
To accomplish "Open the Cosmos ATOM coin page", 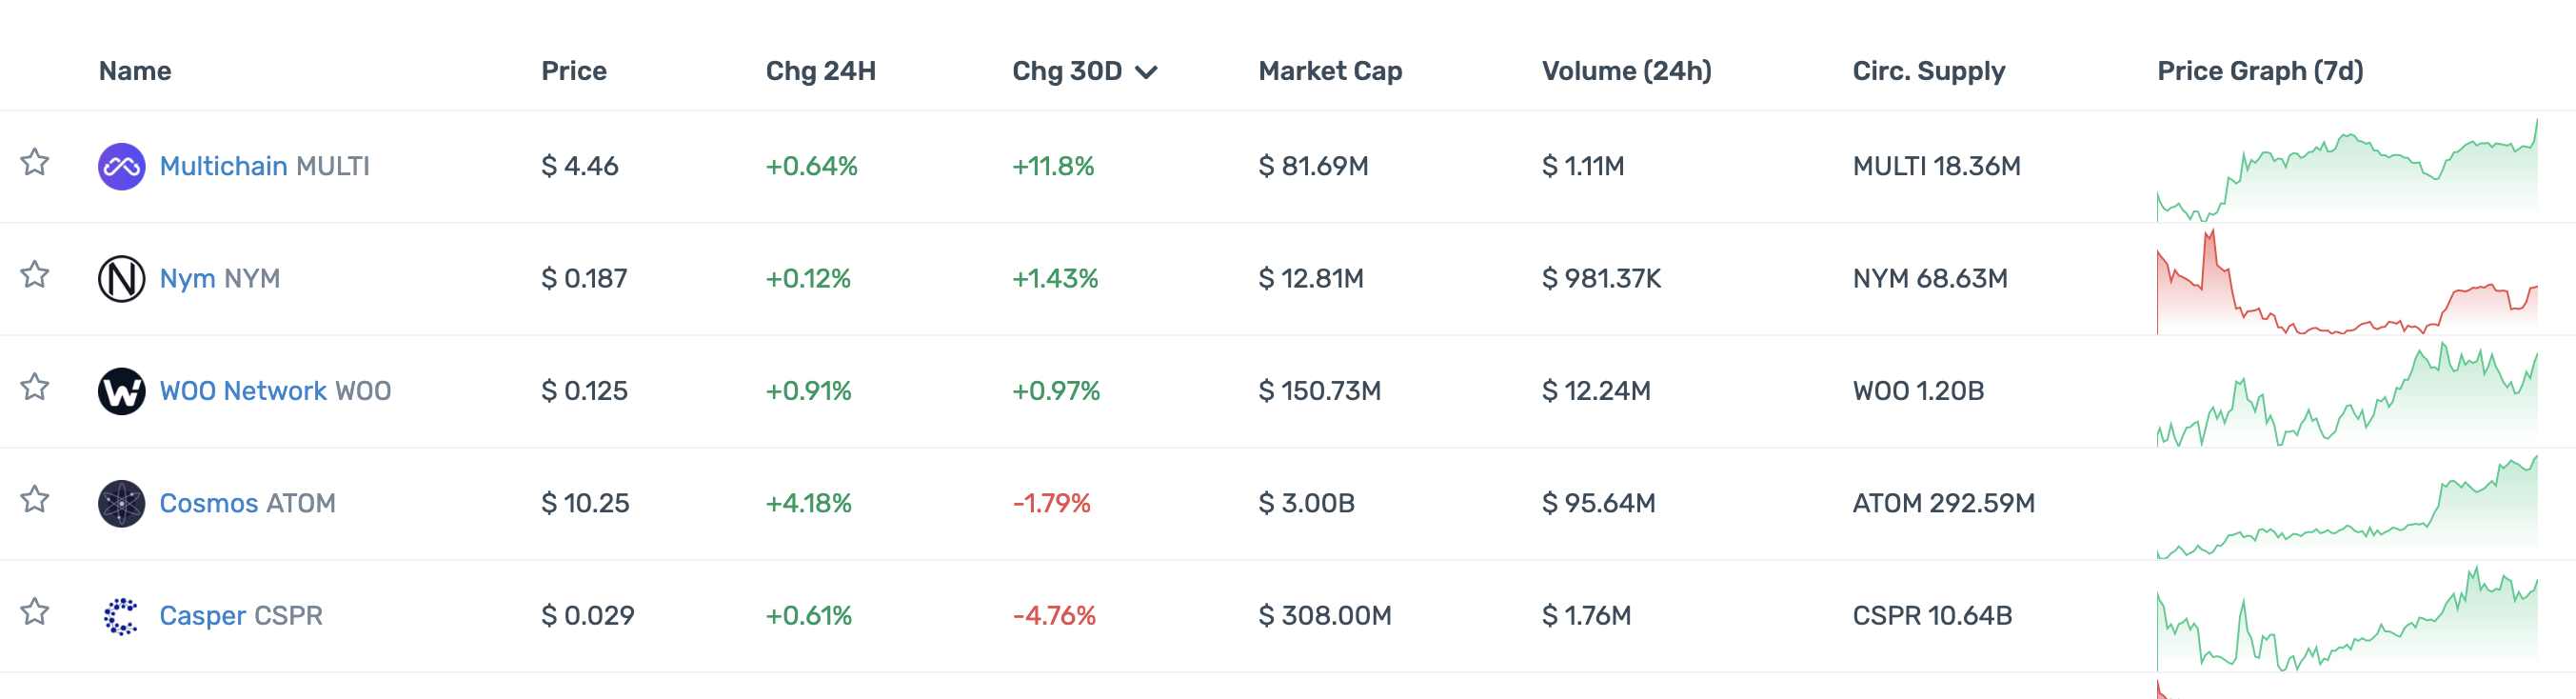I will click(247, 503).
